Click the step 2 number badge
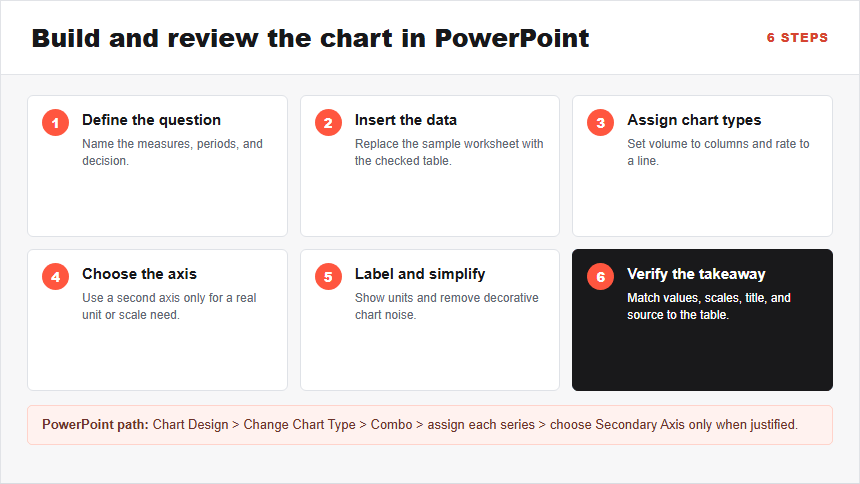This screenshot has height=484, width=860. pos(328,122)
